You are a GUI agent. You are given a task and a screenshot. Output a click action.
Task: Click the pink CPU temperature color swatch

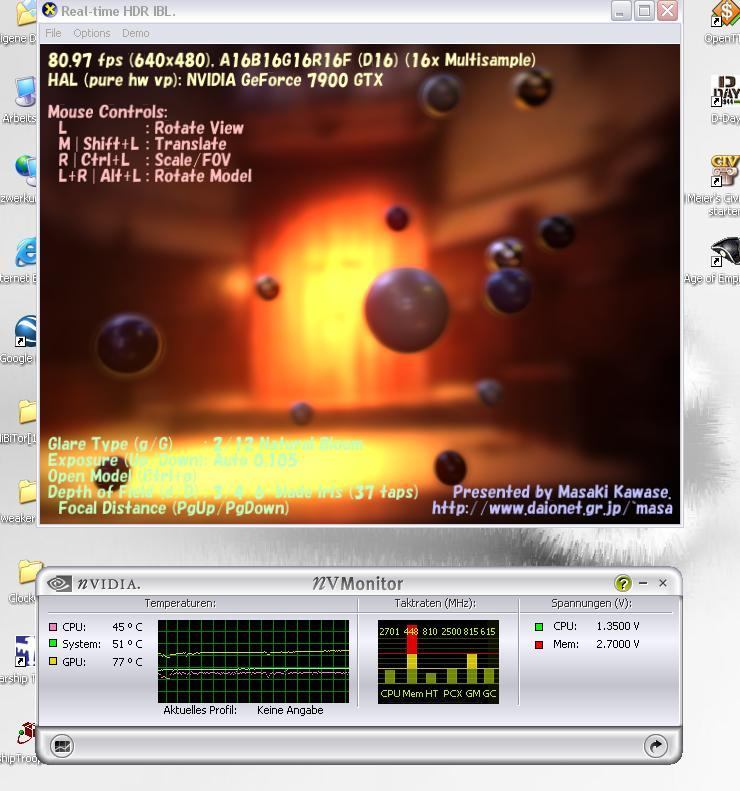[x=53, y=627]
